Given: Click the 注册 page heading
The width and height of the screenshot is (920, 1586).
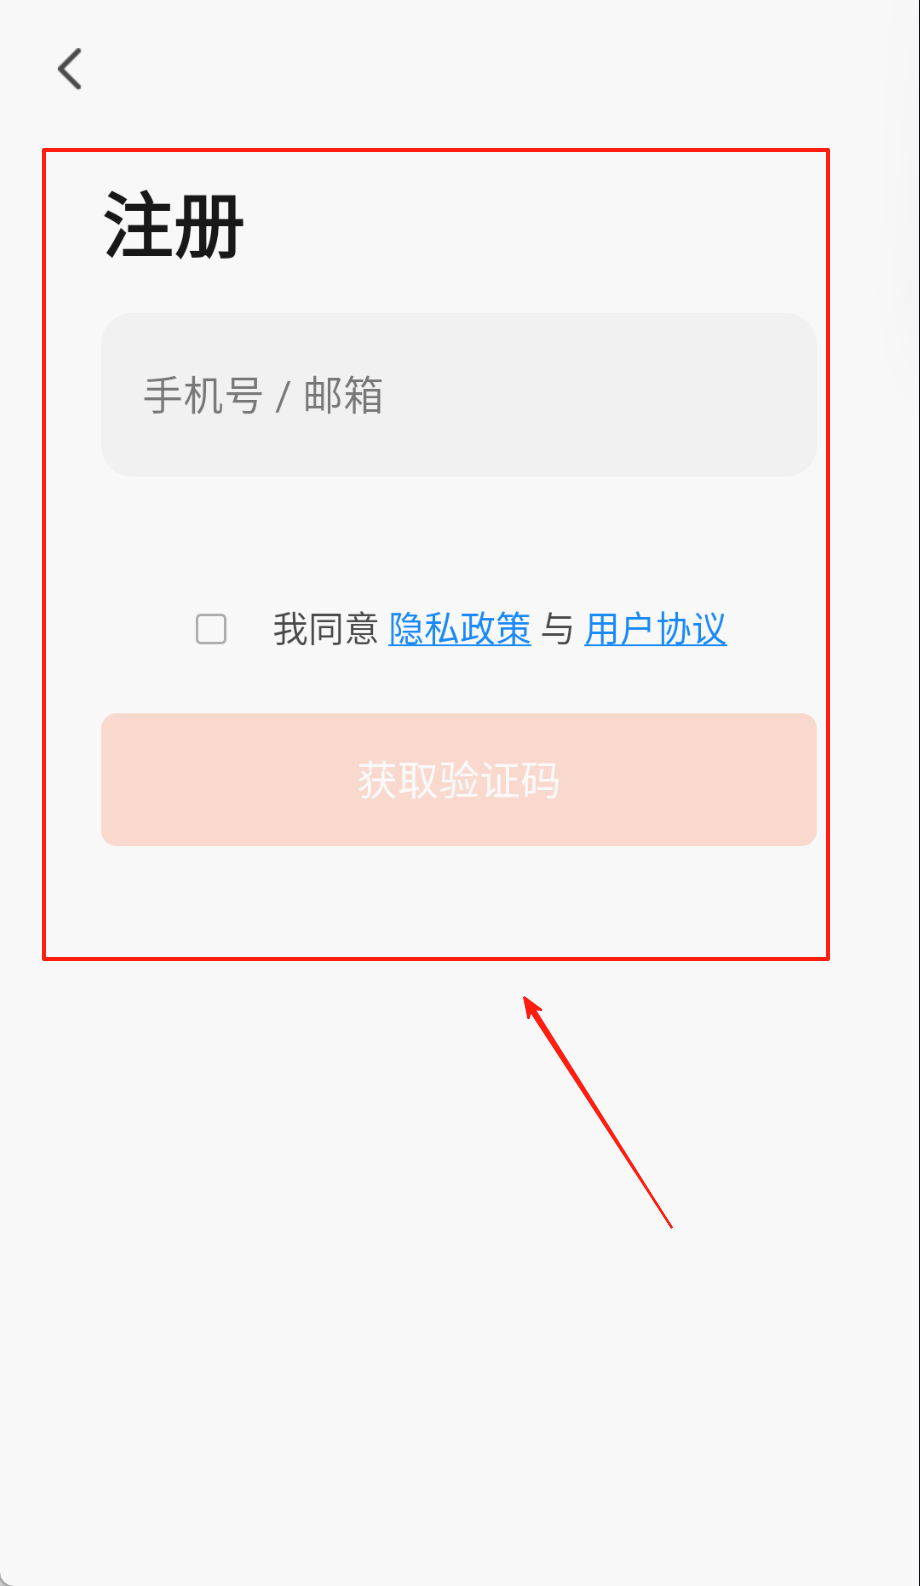Looking at the screenshot, I should click(x=174, y=226).
